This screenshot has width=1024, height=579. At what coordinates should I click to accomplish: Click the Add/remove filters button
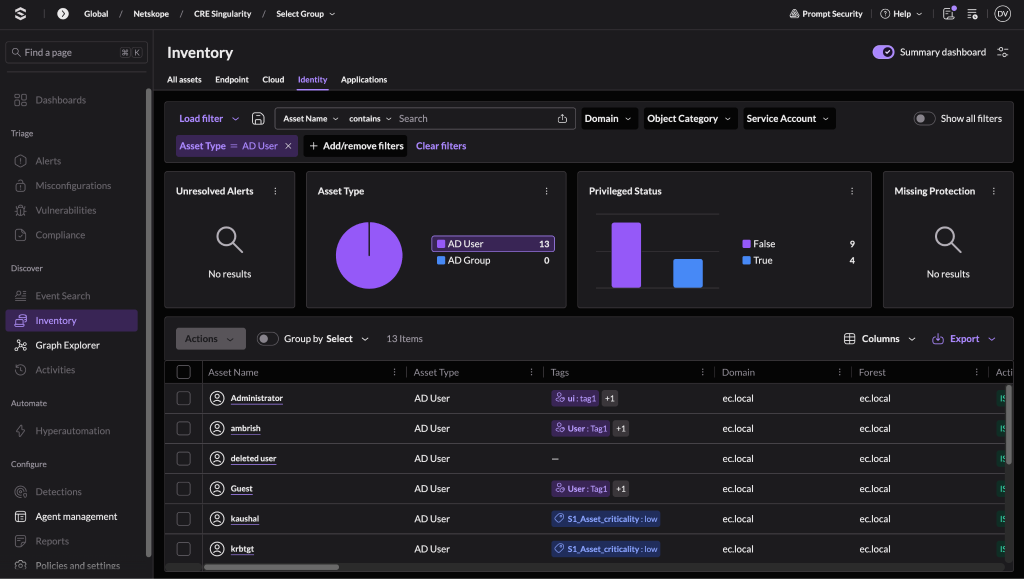coord(355,146)
